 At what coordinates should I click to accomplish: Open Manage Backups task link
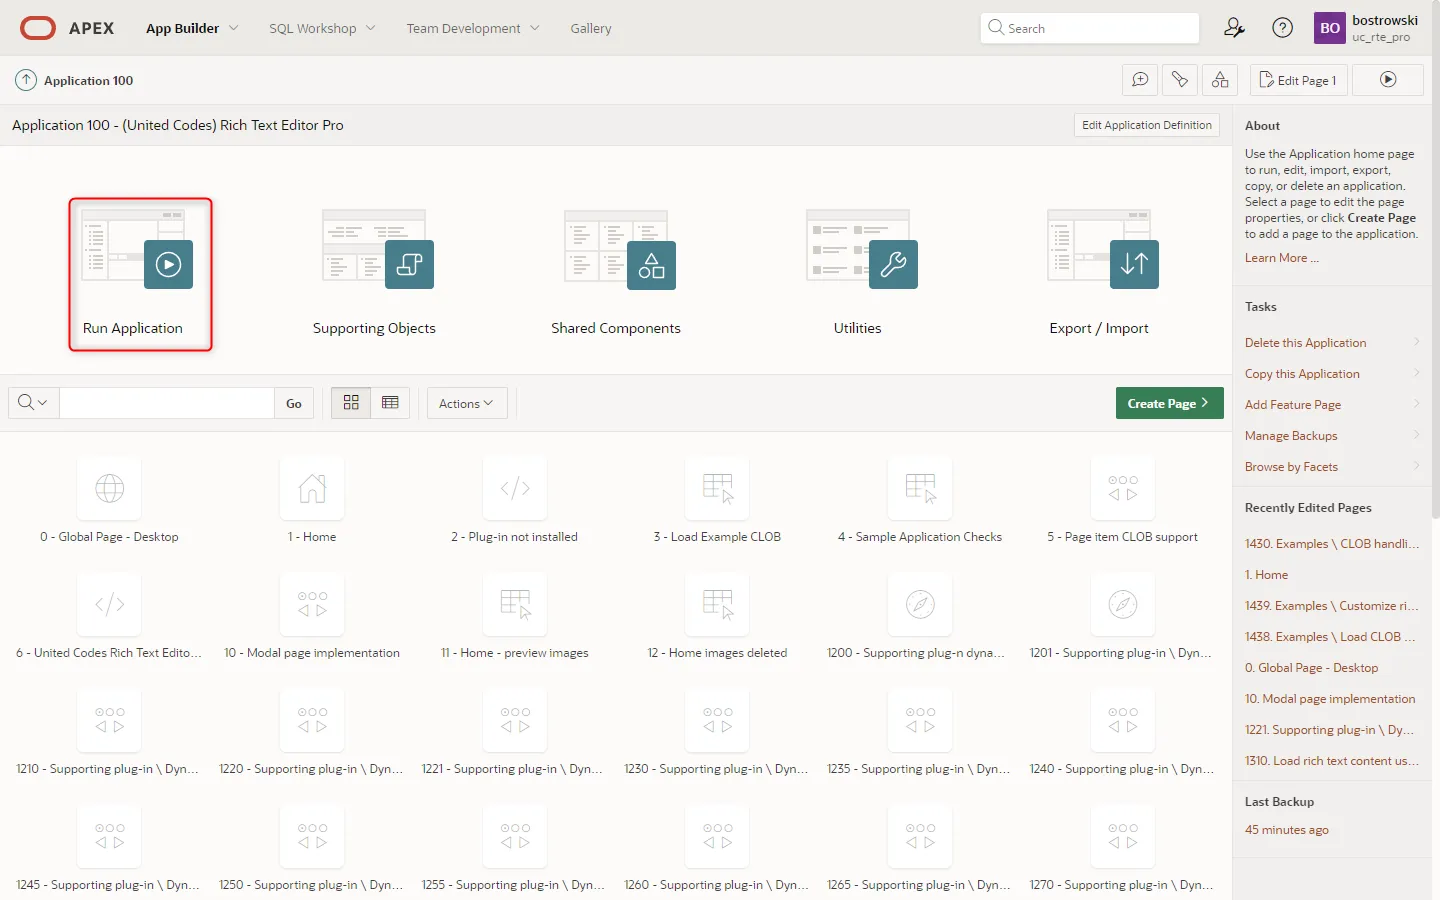(x=1291, y=436)
